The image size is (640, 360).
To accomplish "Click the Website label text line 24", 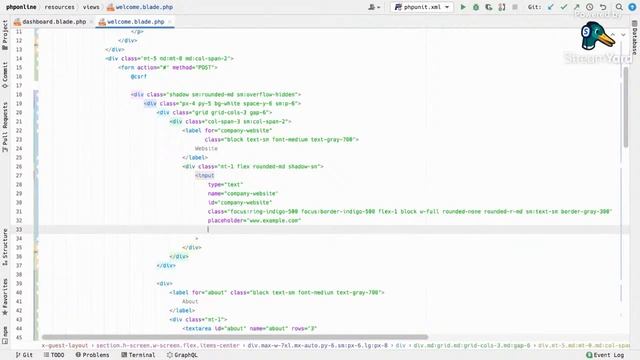I will pyautogui.click(x=206, y=149).
